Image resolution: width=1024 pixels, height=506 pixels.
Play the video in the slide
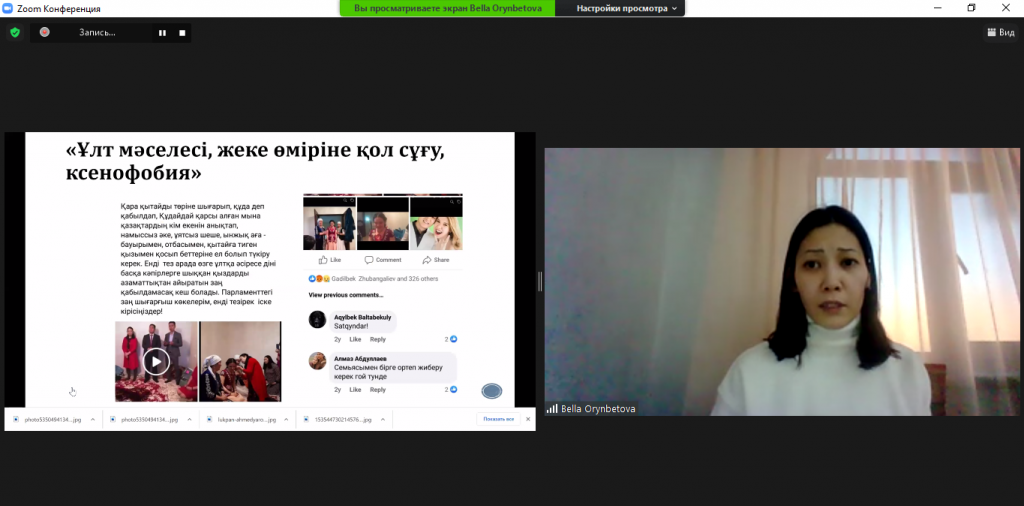156,361
